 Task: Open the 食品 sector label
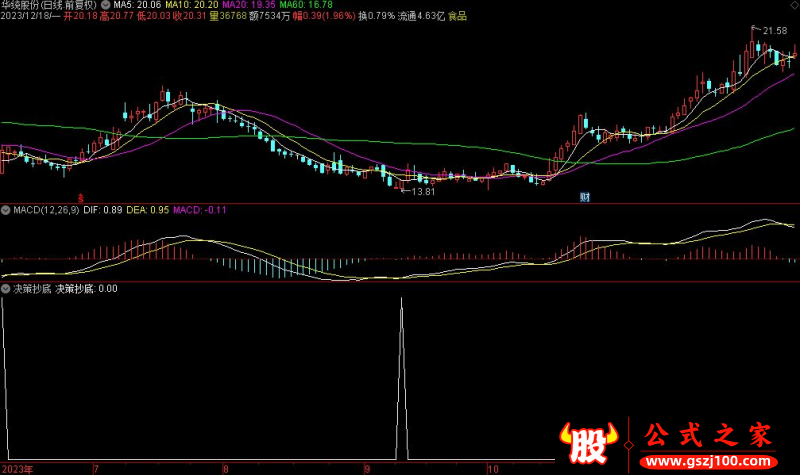(457, 16)
